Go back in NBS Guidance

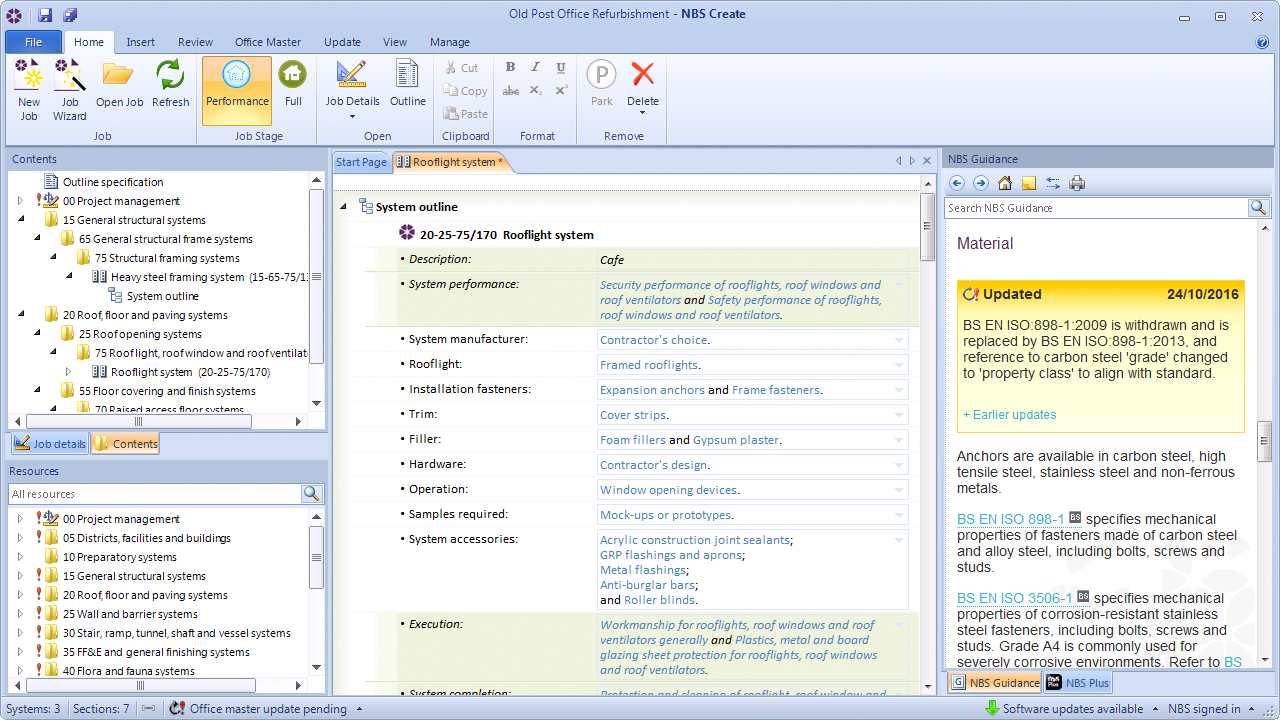point(957,183)
